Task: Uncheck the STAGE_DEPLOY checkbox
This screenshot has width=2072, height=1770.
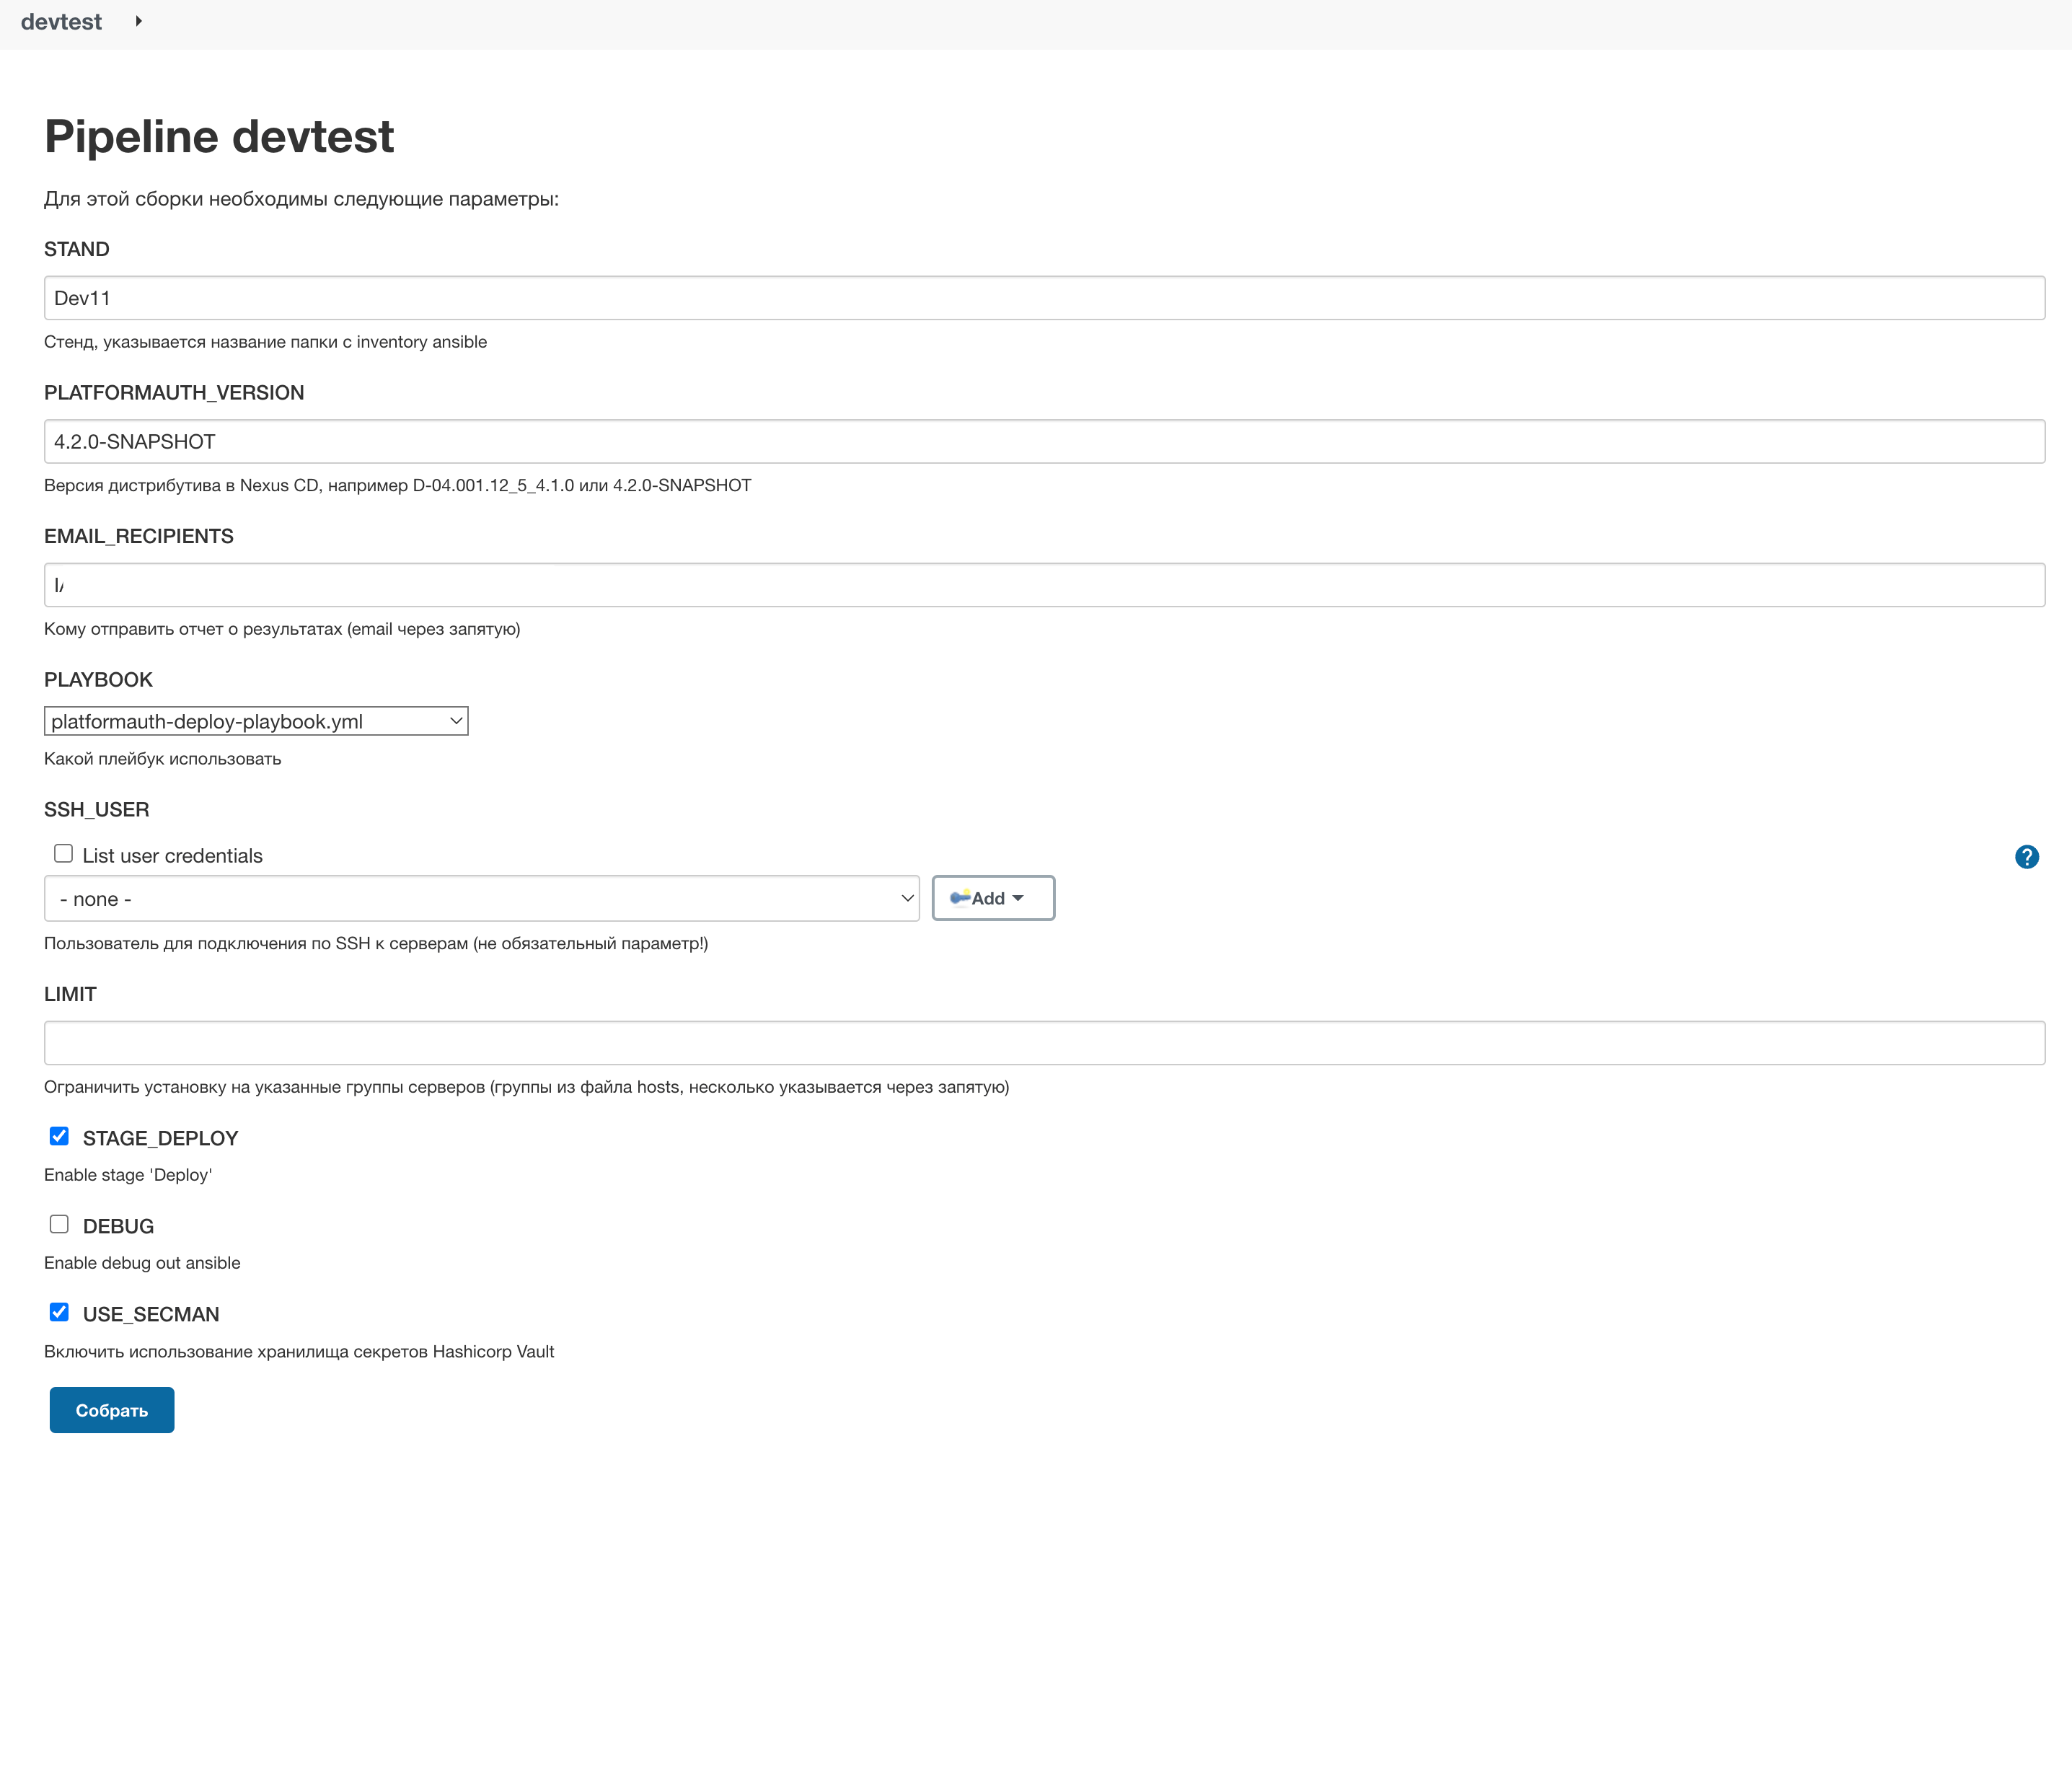Action: pos(59,1136)
